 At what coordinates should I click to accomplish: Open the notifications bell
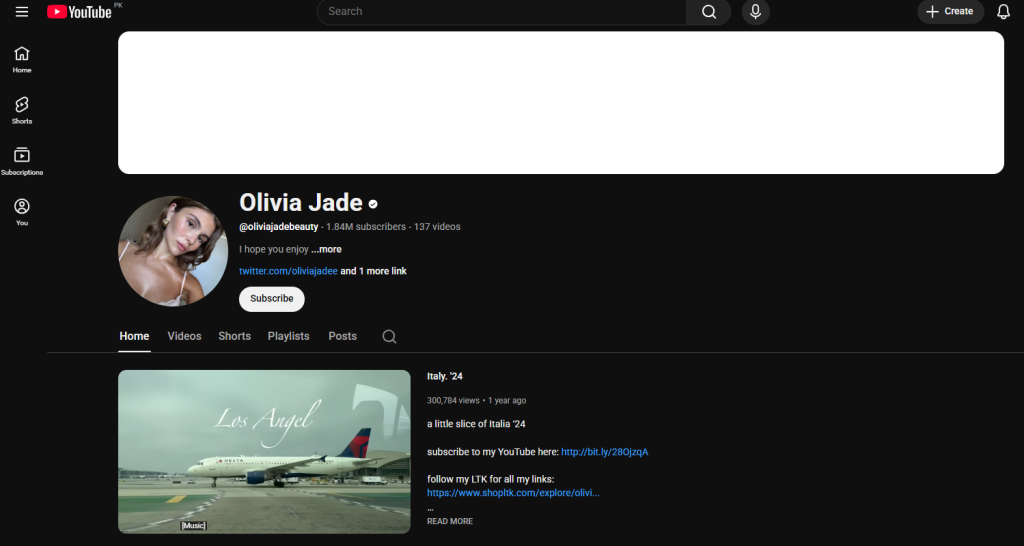1003,12
